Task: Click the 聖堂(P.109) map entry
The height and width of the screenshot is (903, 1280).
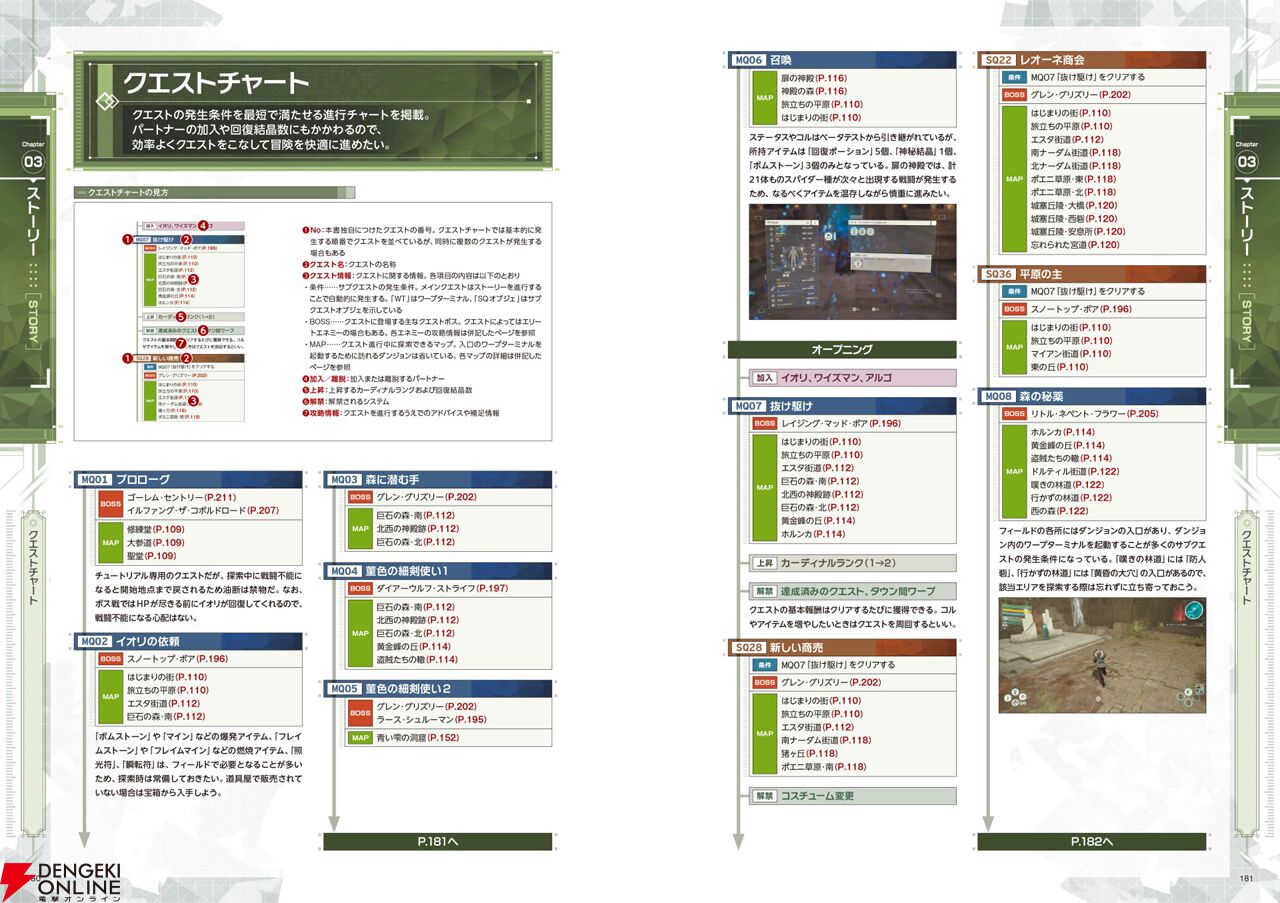Action: click(151, 556)
